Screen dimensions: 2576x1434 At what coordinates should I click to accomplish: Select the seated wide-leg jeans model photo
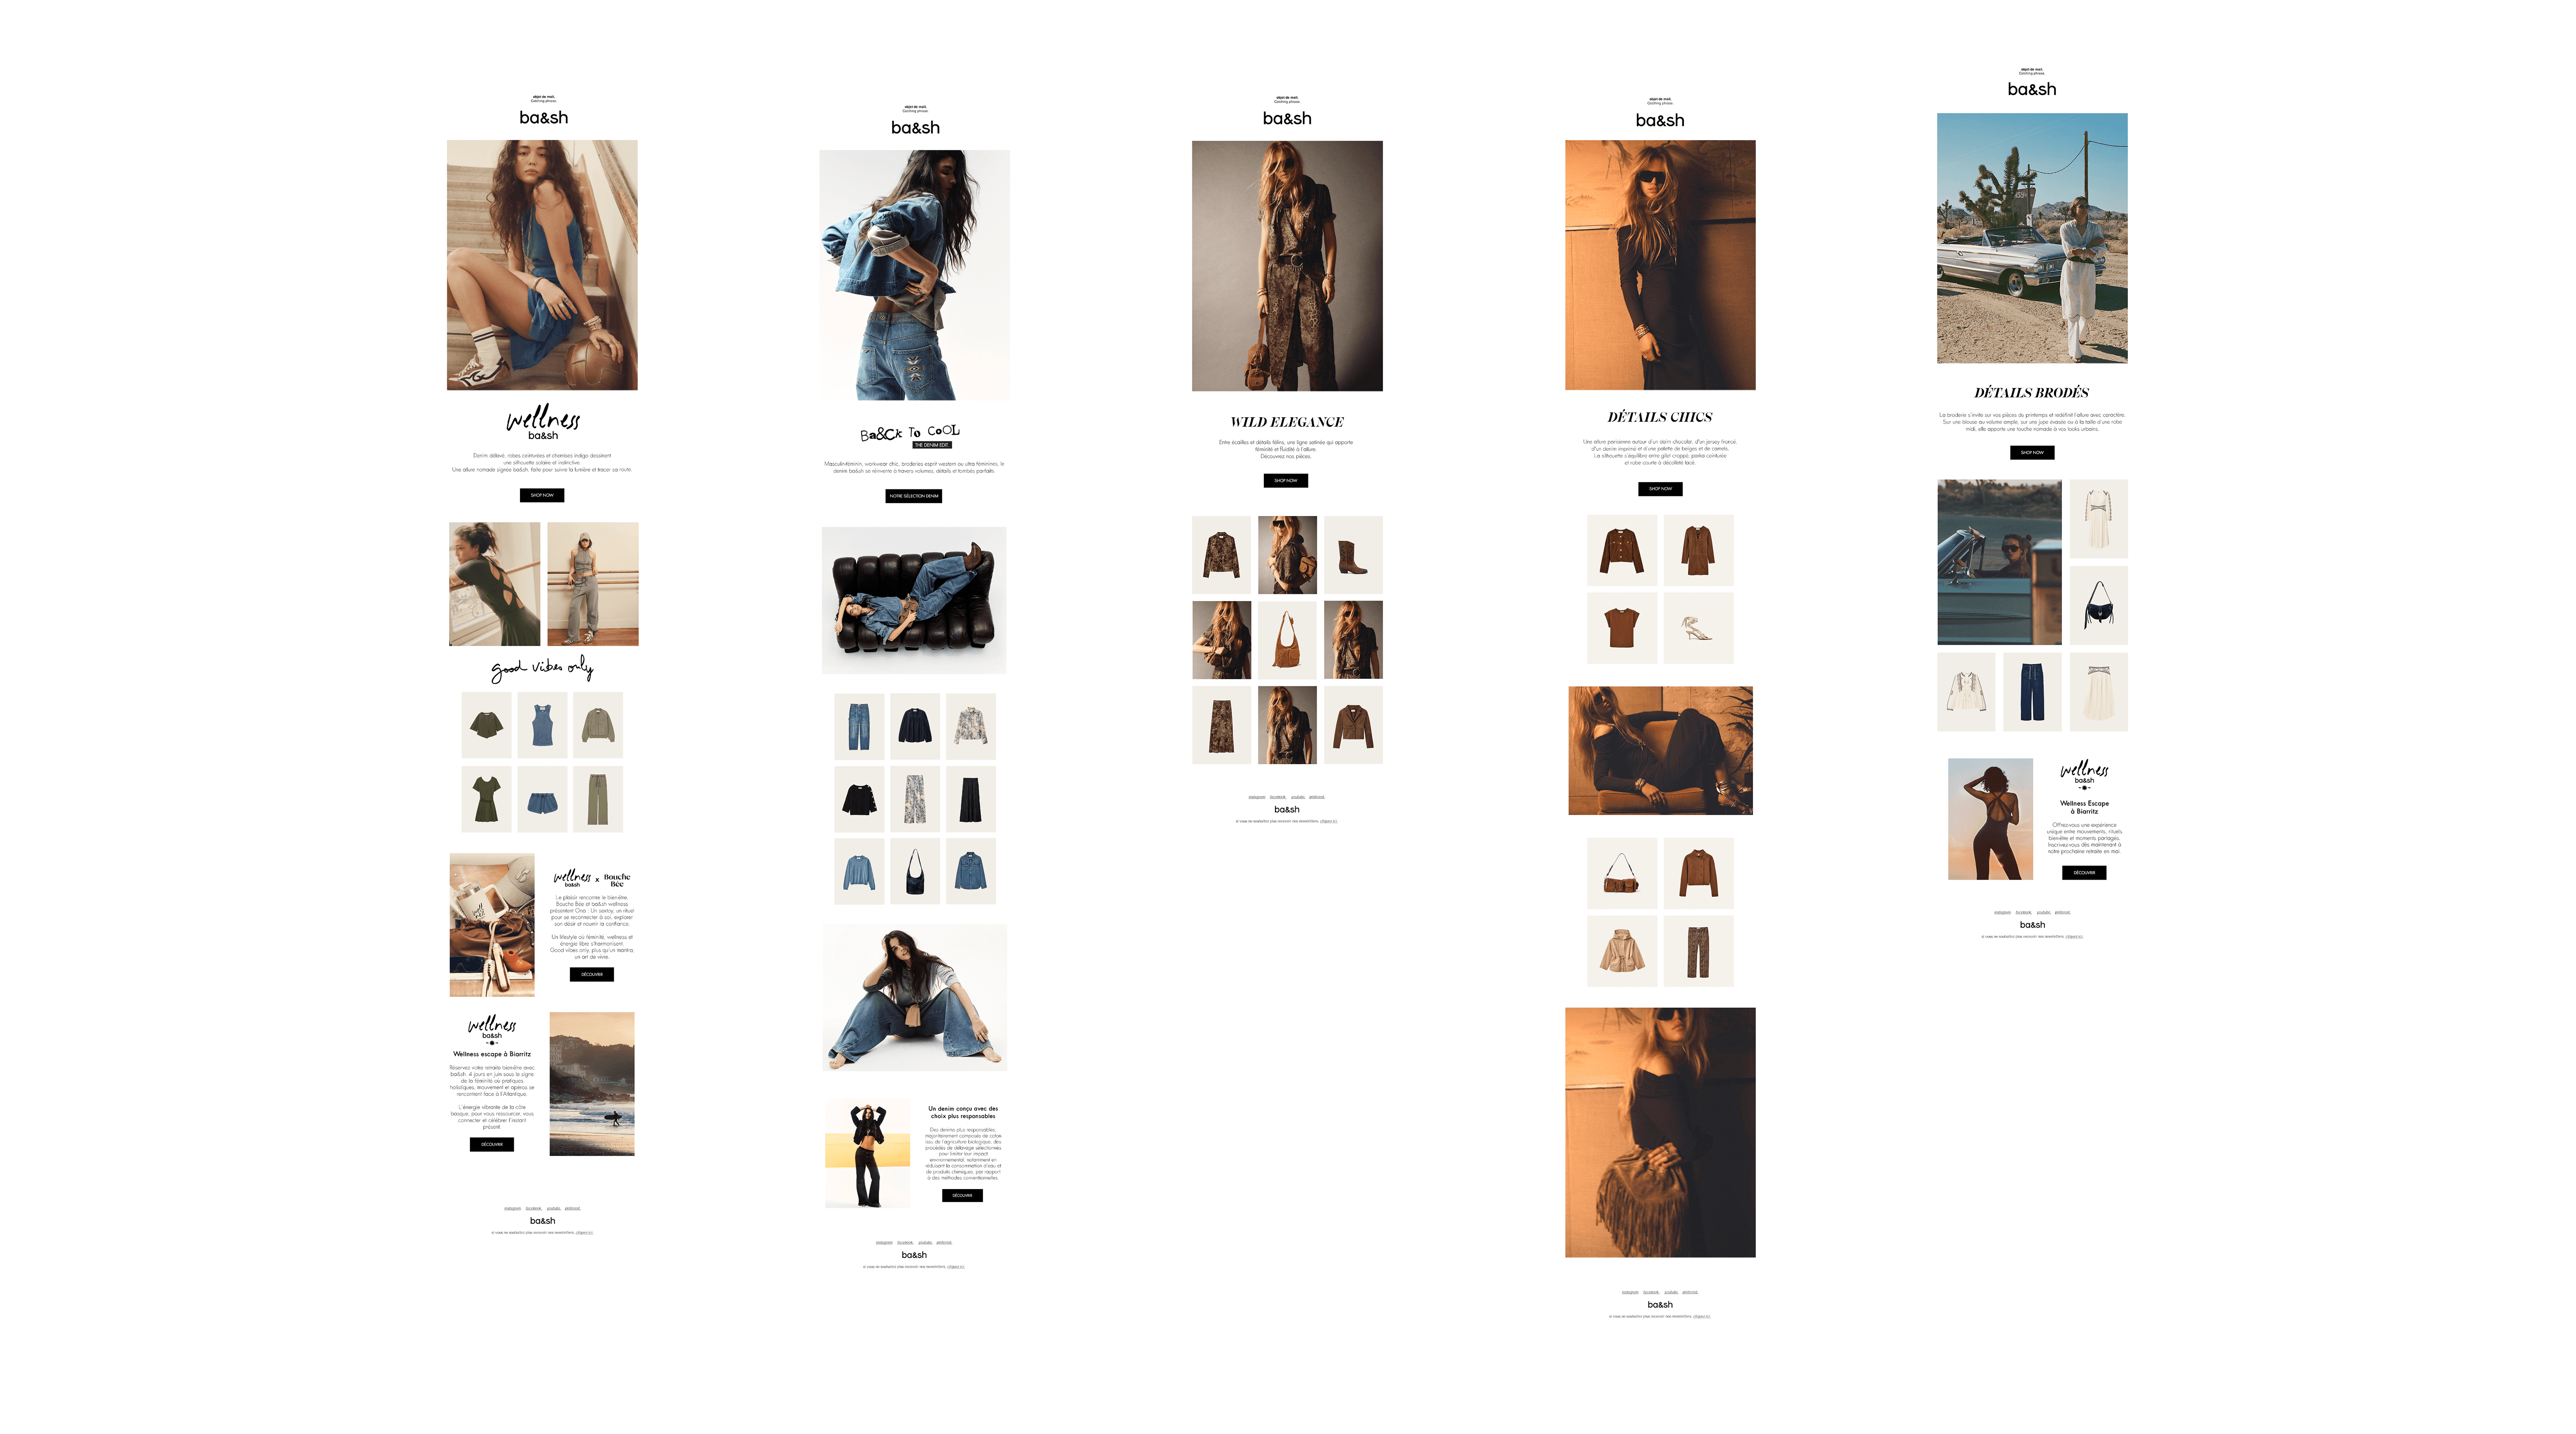914,998
